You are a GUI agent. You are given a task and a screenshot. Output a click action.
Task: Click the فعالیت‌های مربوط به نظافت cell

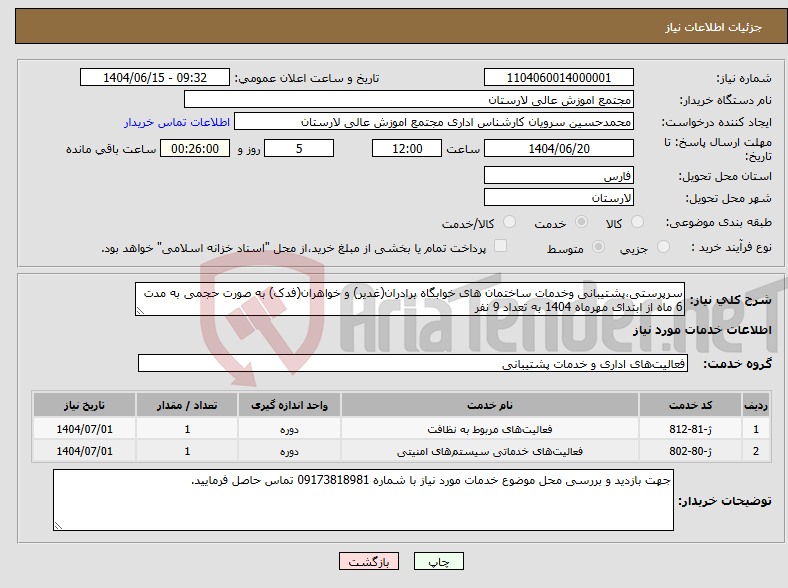[x=489, y=429]
